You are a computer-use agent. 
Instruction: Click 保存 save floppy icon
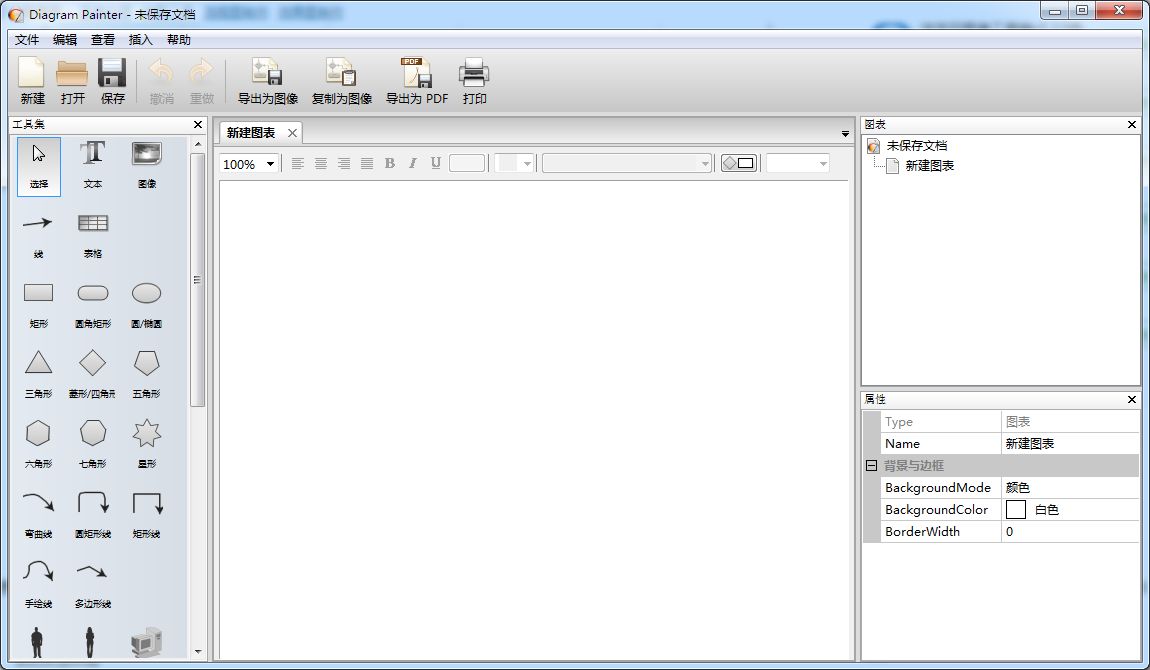point(112,81)
